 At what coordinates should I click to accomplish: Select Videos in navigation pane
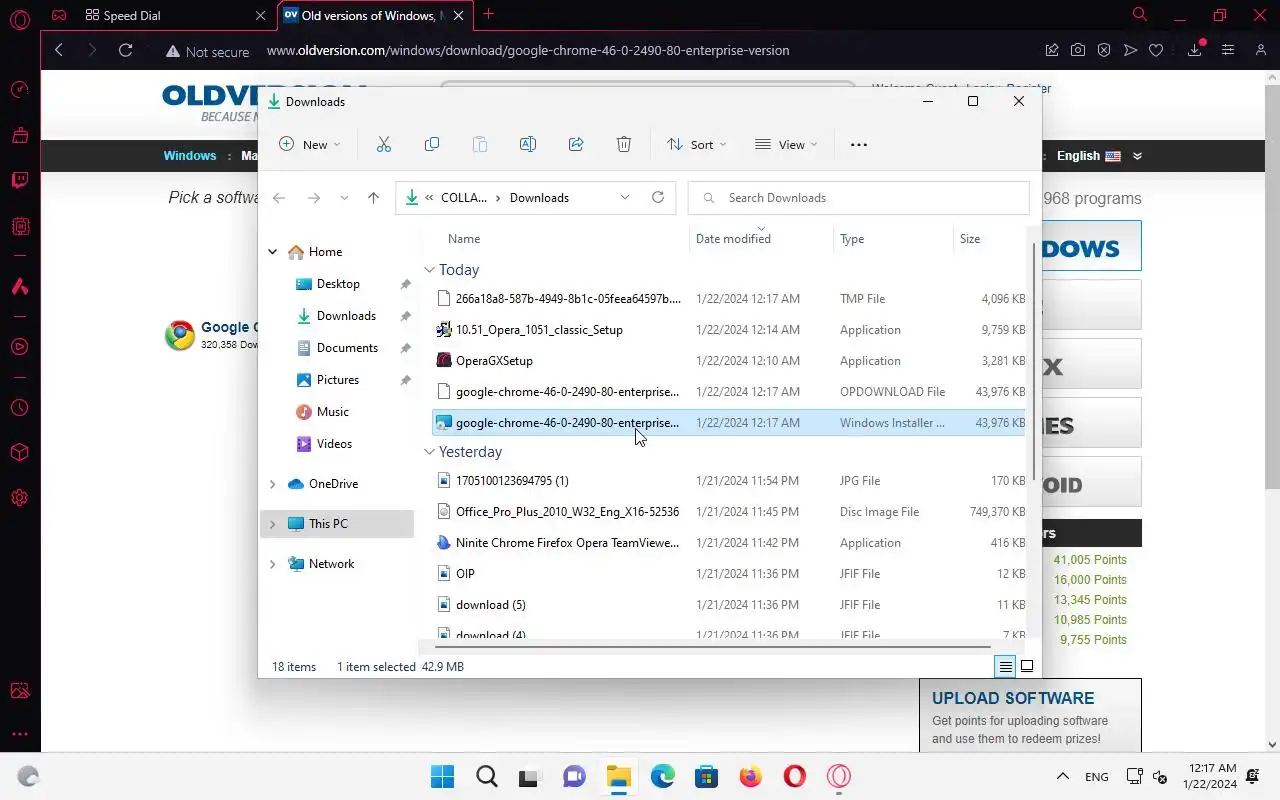(x=334, y=444)
